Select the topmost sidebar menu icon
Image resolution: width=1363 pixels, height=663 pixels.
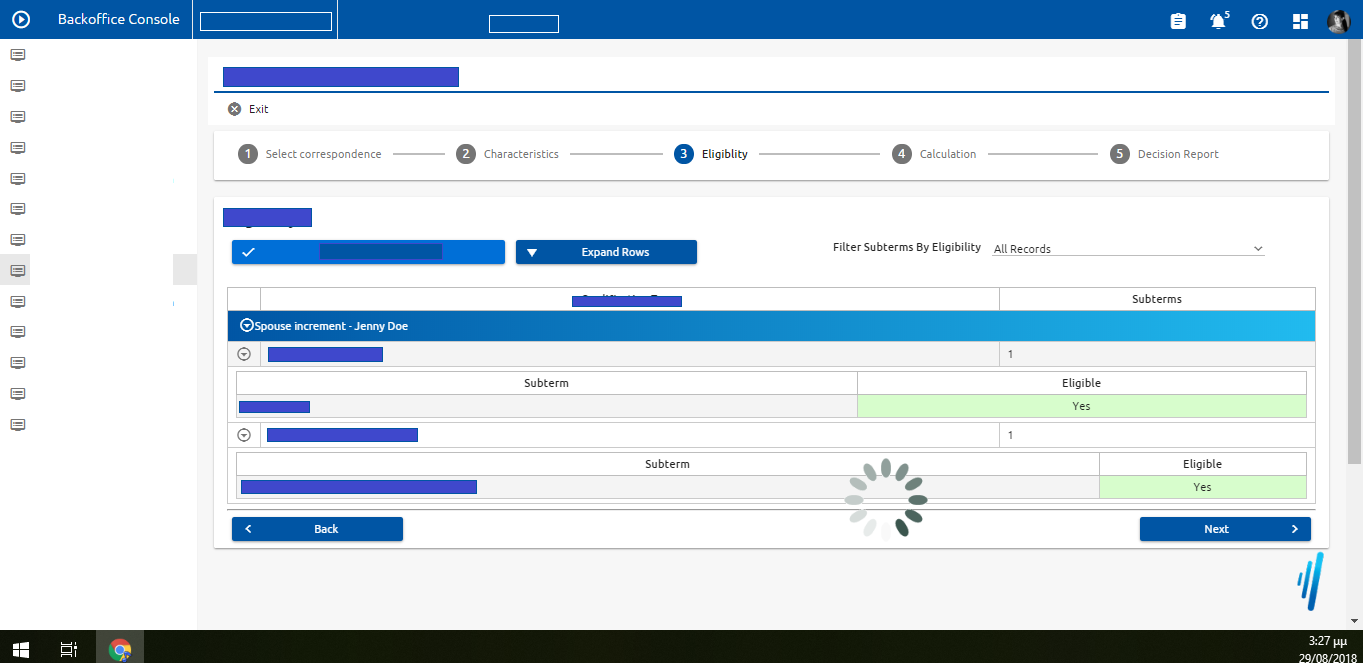click(17, 54)
